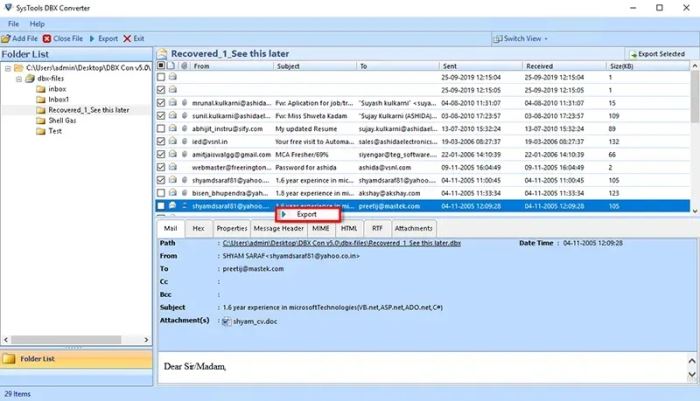
Task: Uncheck the ied@vsnl.in email checkbox
Action: tap(161, 142)
